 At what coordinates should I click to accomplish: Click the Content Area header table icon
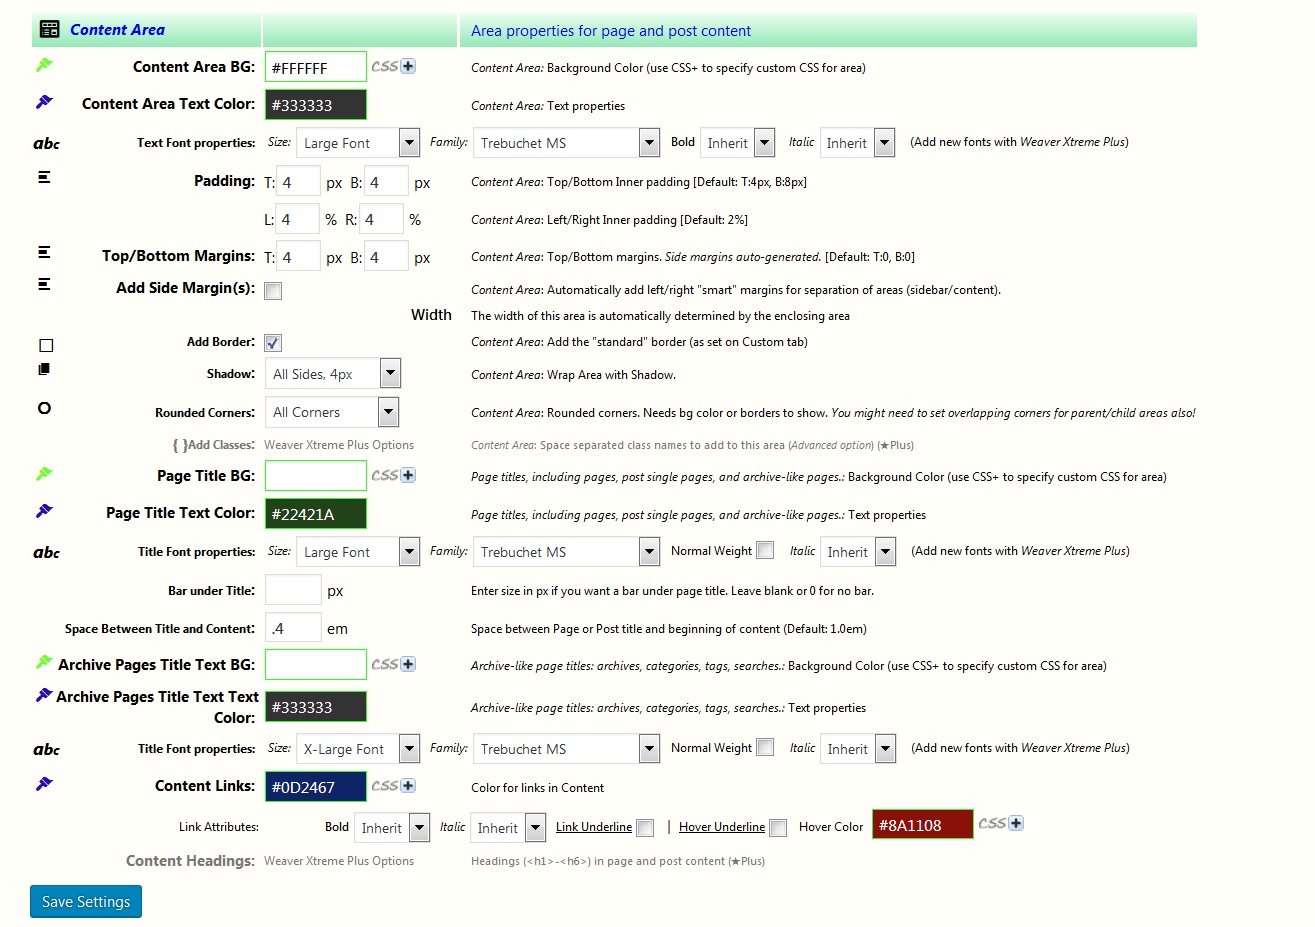(x=49, y=29)
